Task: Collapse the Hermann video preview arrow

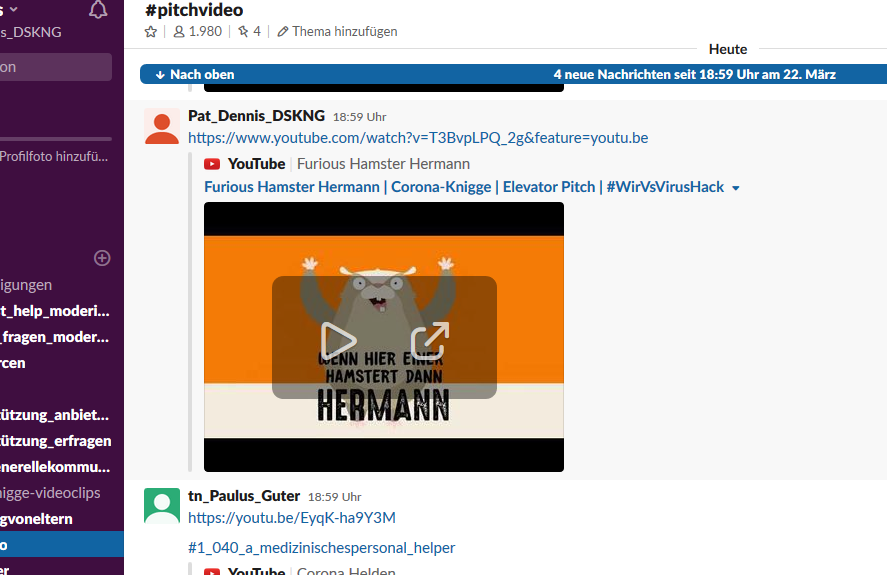Action: point(736,188)
